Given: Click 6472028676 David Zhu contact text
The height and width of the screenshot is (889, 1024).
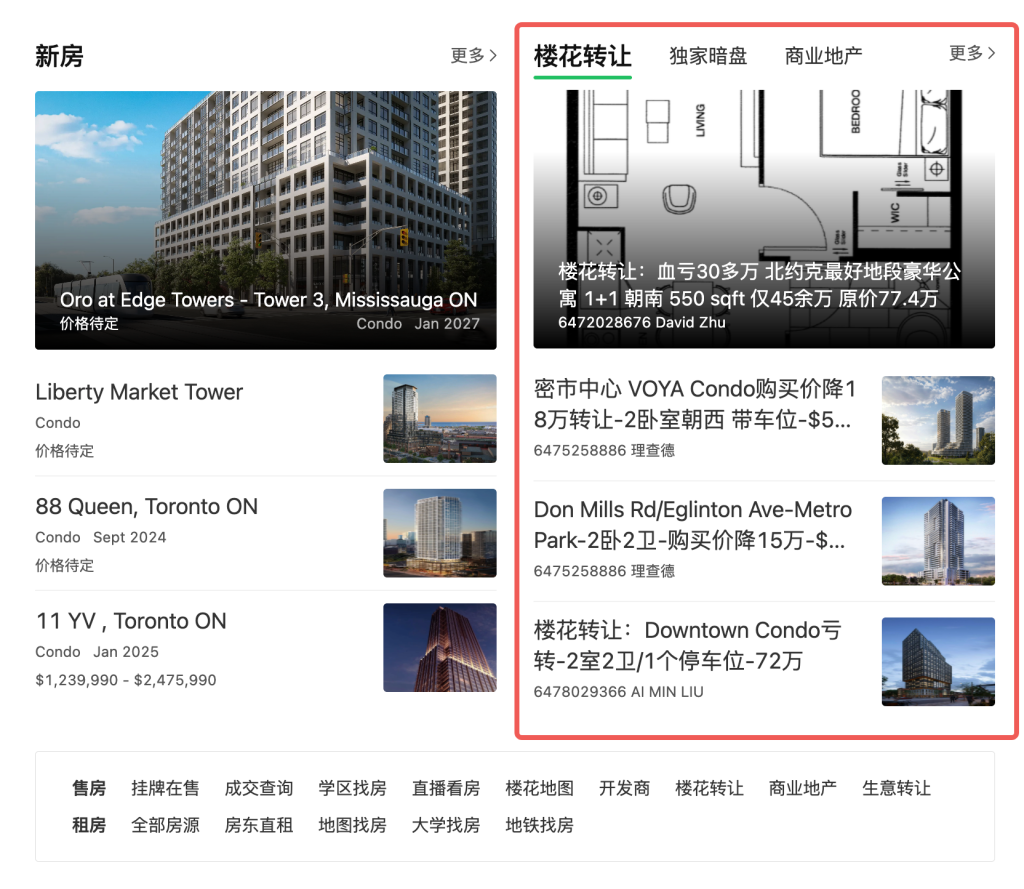Looking at the screenshot, I should click(x=642, y=323).
